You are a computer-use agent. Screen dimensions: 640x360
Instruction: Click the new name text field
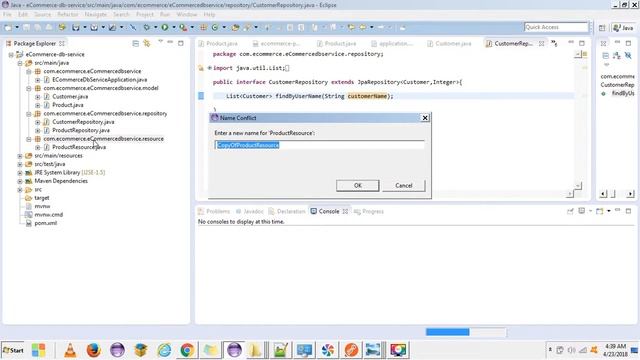(319, 145)
